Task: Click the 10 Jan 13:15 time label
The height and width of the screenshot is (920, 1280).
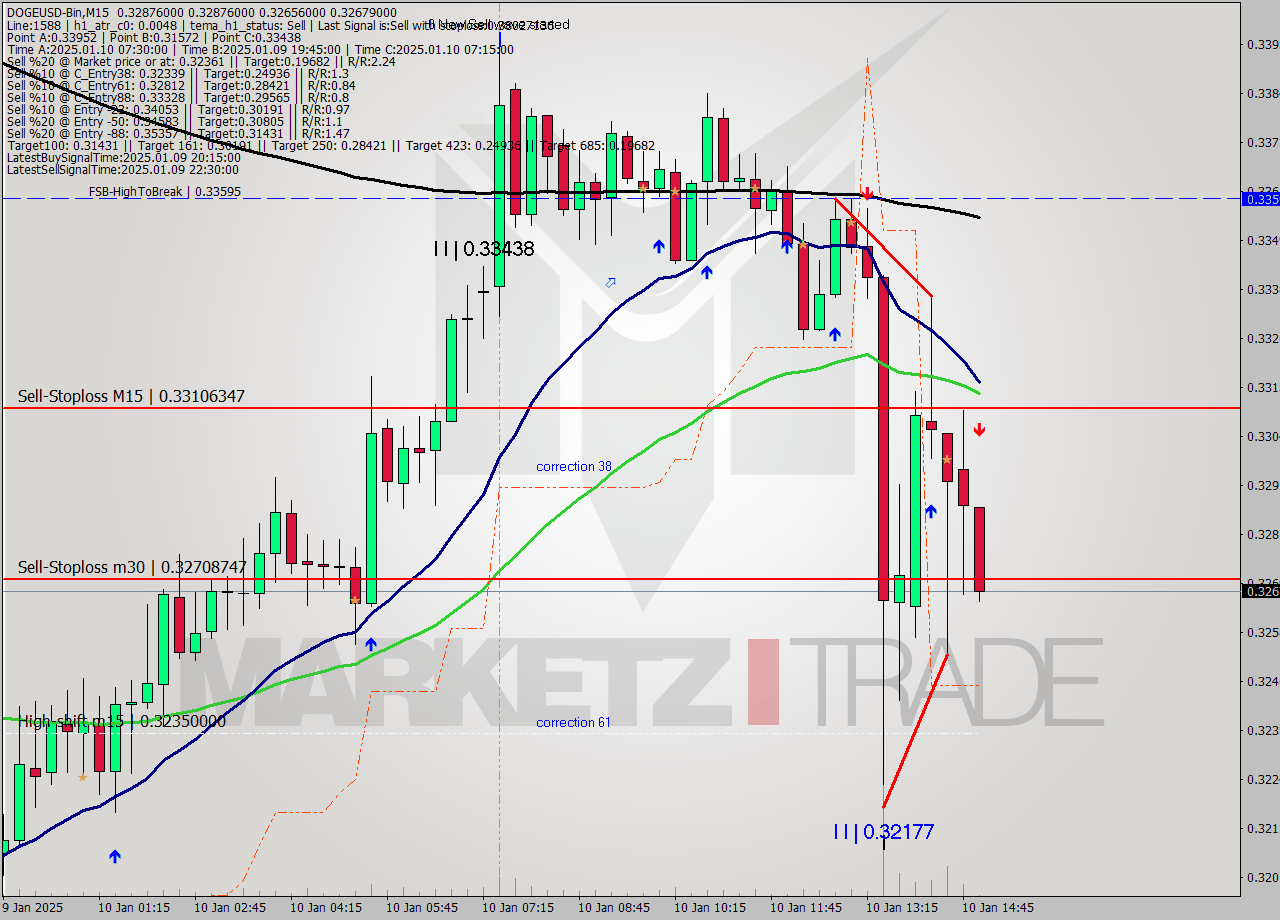Action: [x=902, y=908]
